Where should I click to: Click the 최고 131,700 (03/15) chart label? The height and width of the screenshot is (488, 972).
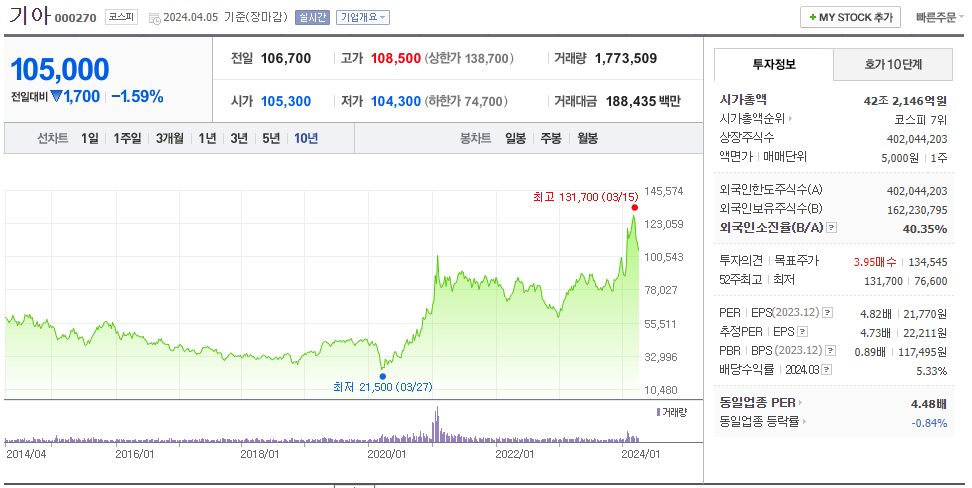click(x=585, y=197)
